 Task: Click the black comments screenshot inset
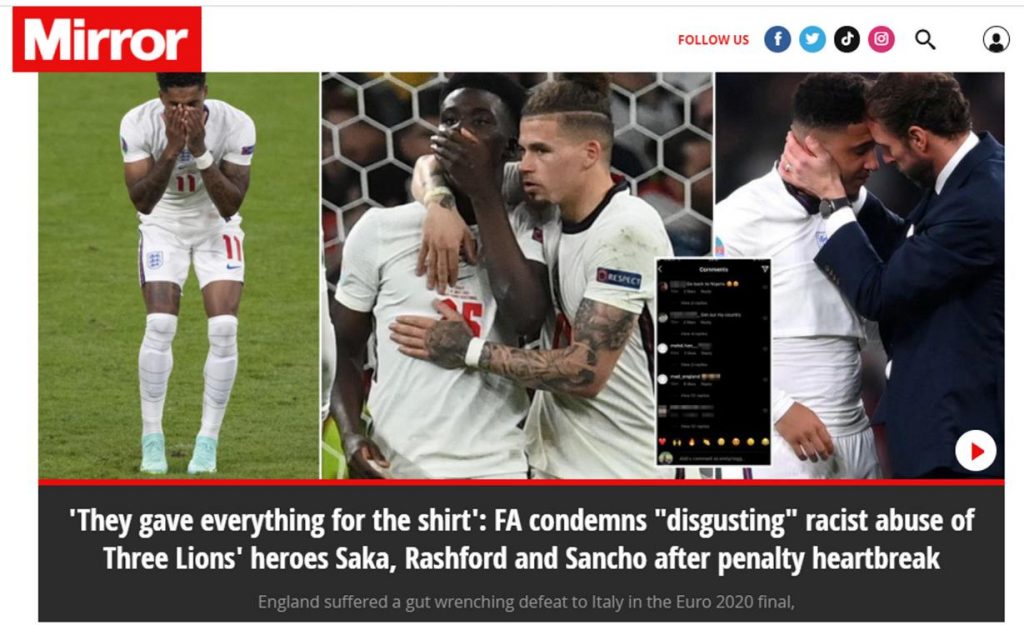(x=713, y=362)
